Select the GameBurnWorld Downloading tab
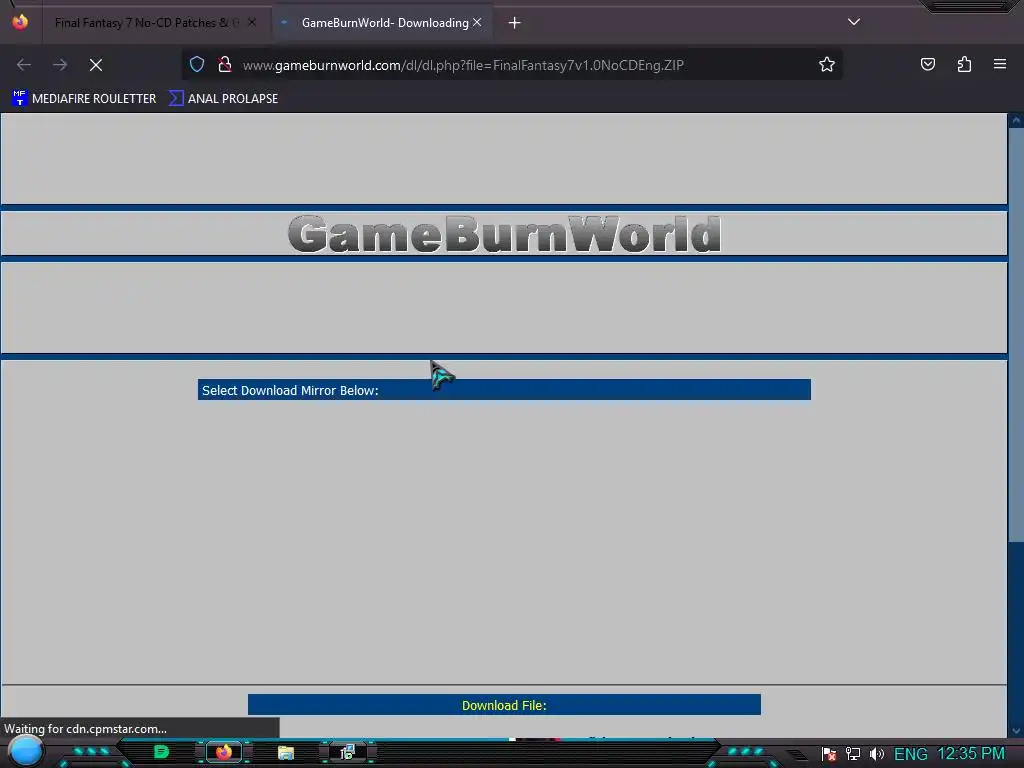1024x768 pixels. [x=385, y=23]
